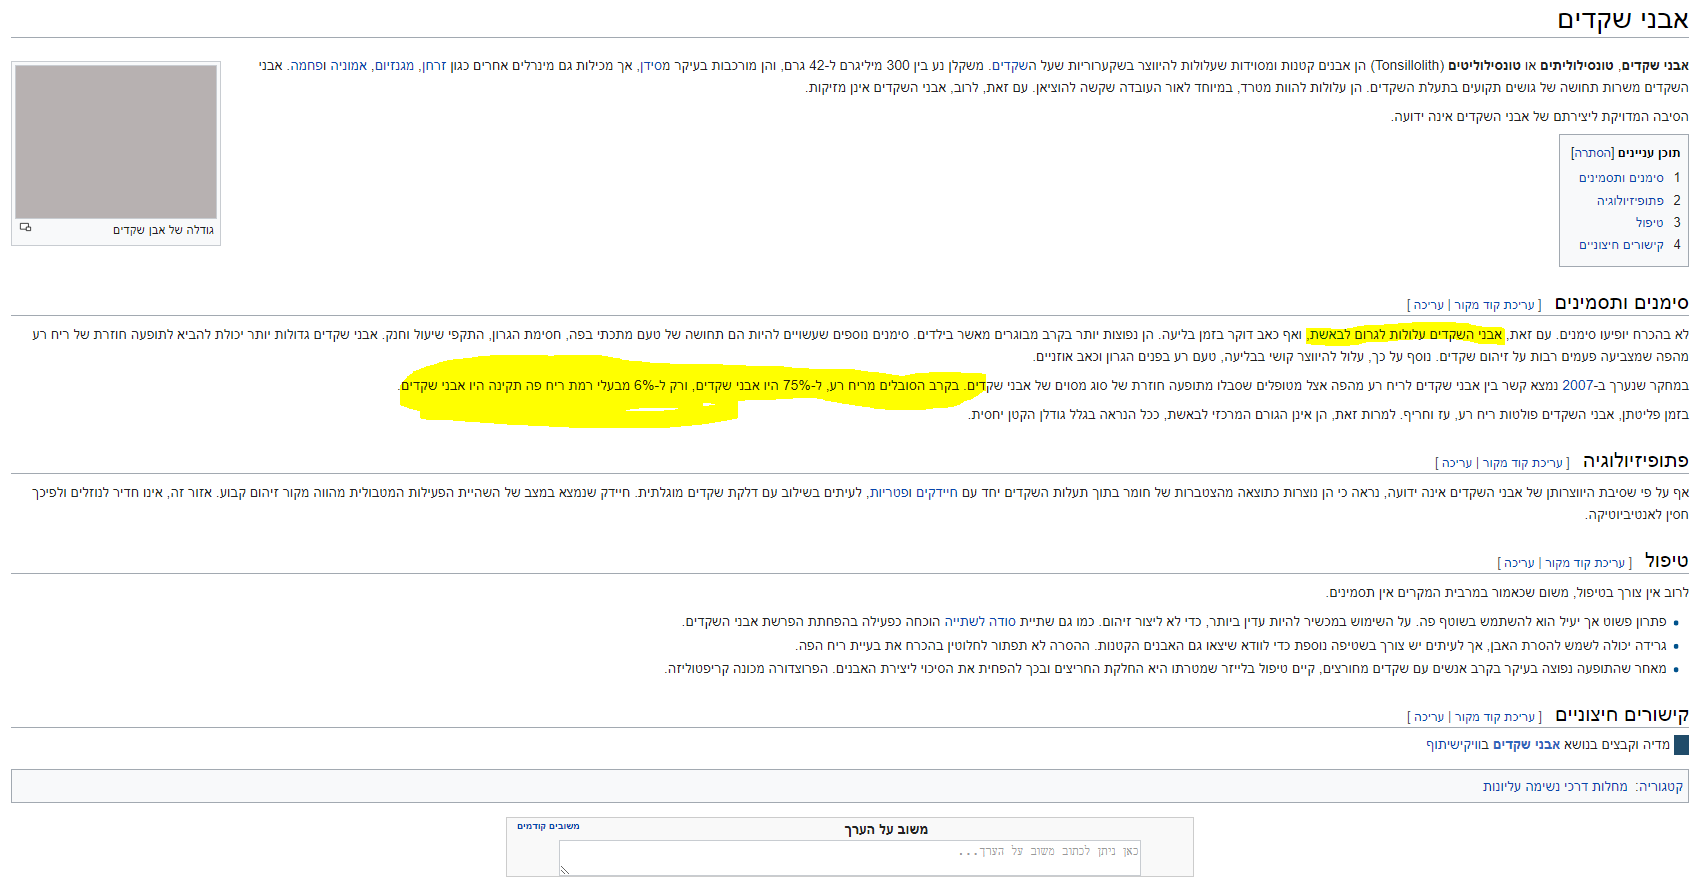Click עריכת קוד מקור for קישורים חיצוניים section
The image size is (1697, 889).
(1494, 717)
